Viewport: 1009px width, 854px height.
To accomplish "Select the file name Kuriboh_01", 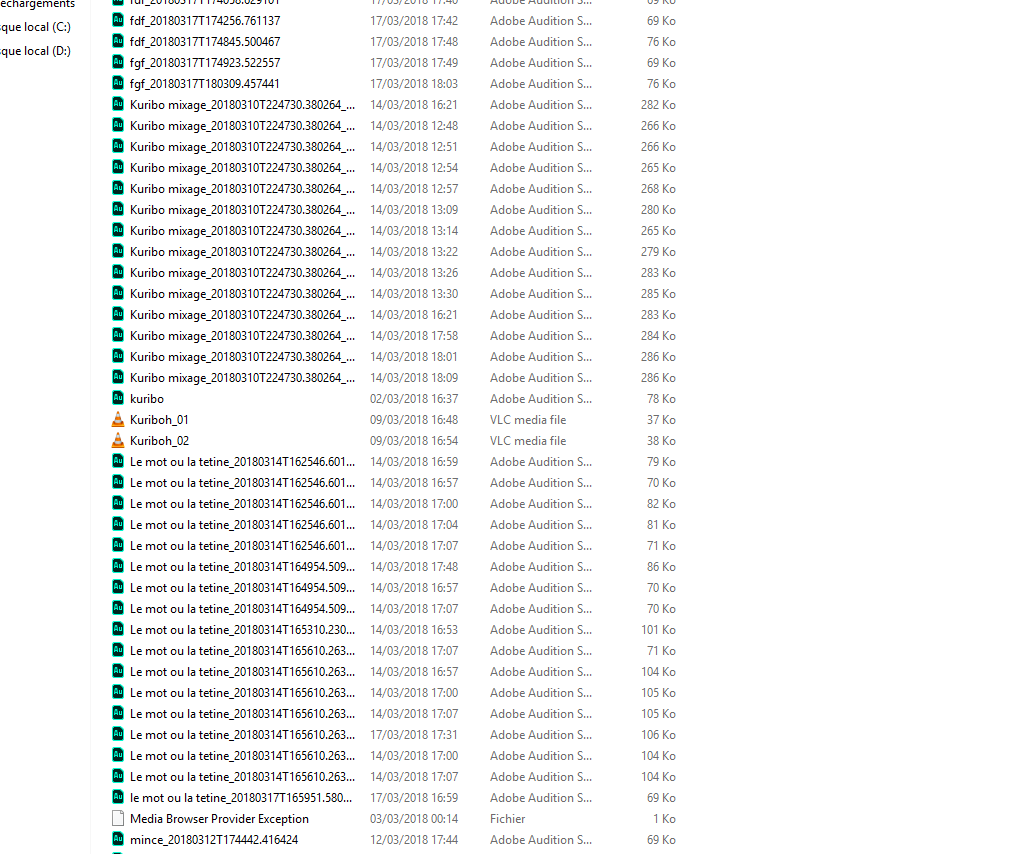I will (159, 420).
